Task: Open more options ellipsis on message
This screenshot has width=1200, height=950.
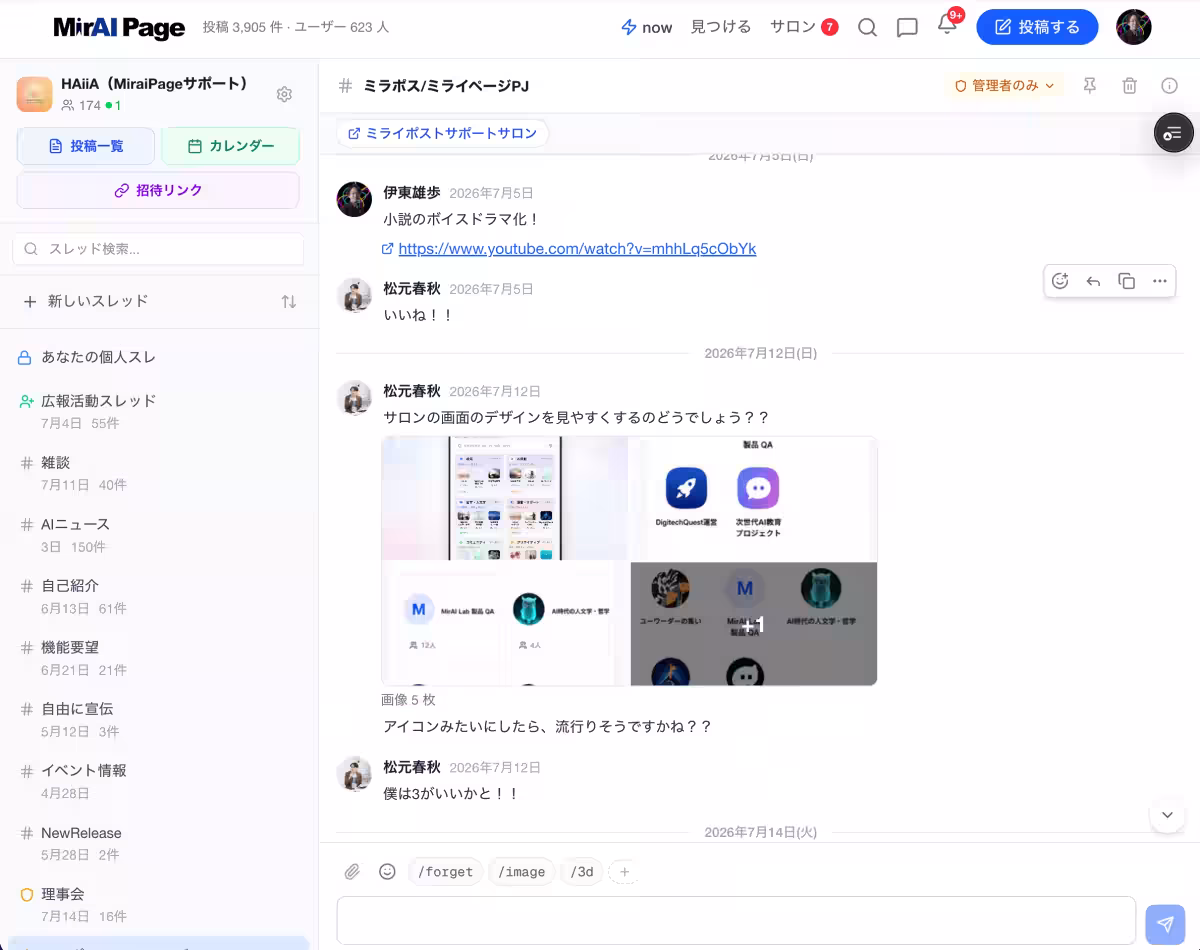Action: tap(1159, 281)
